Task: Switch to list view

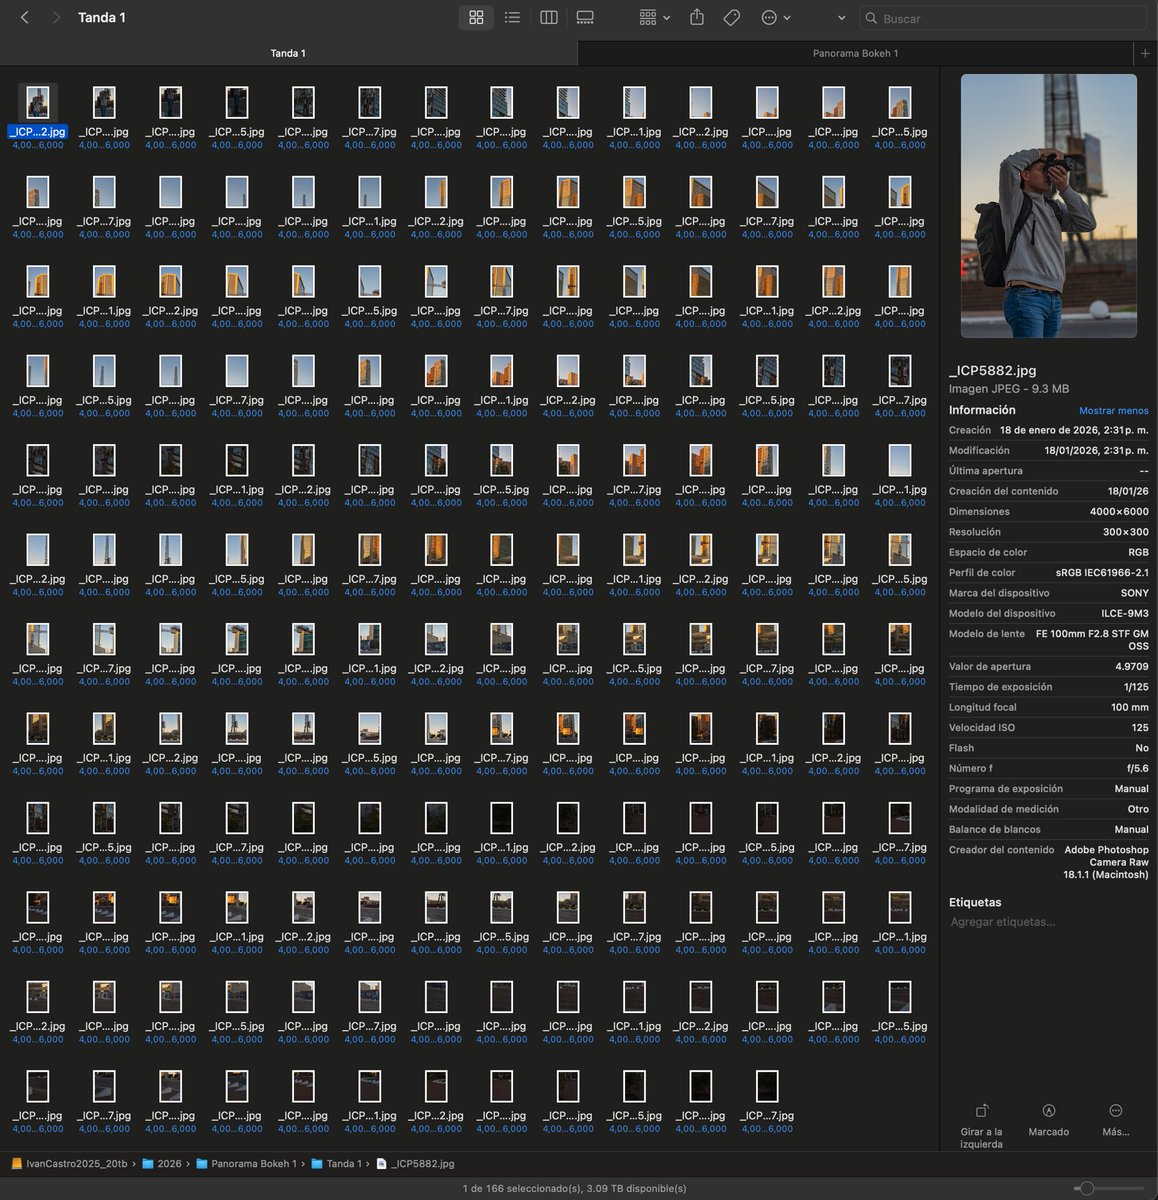Action: [x=512, y=17]
